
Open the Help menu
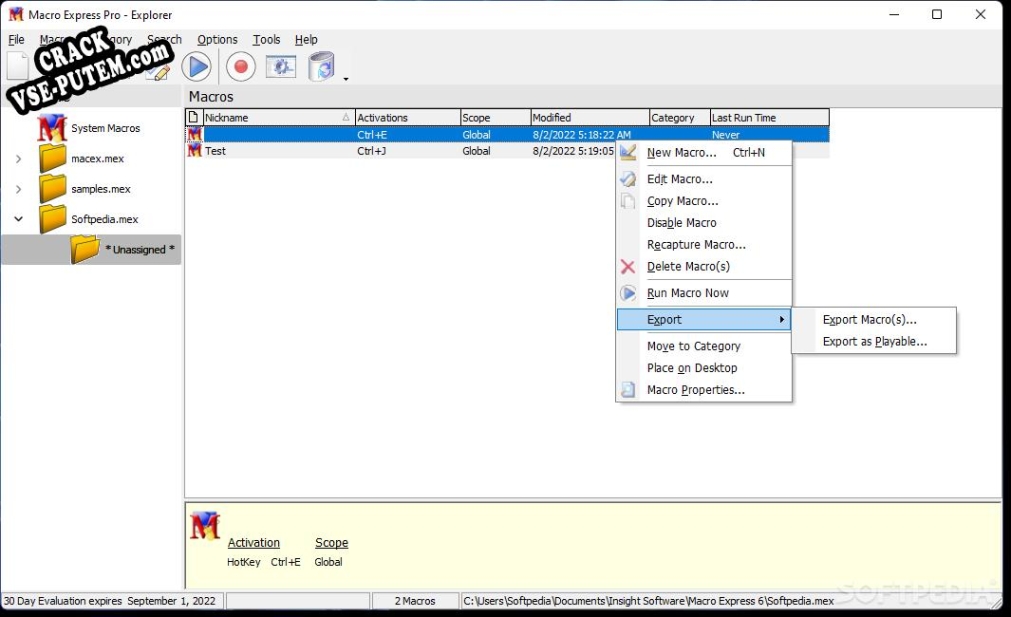pyautogui.click(x=306, y=39)
